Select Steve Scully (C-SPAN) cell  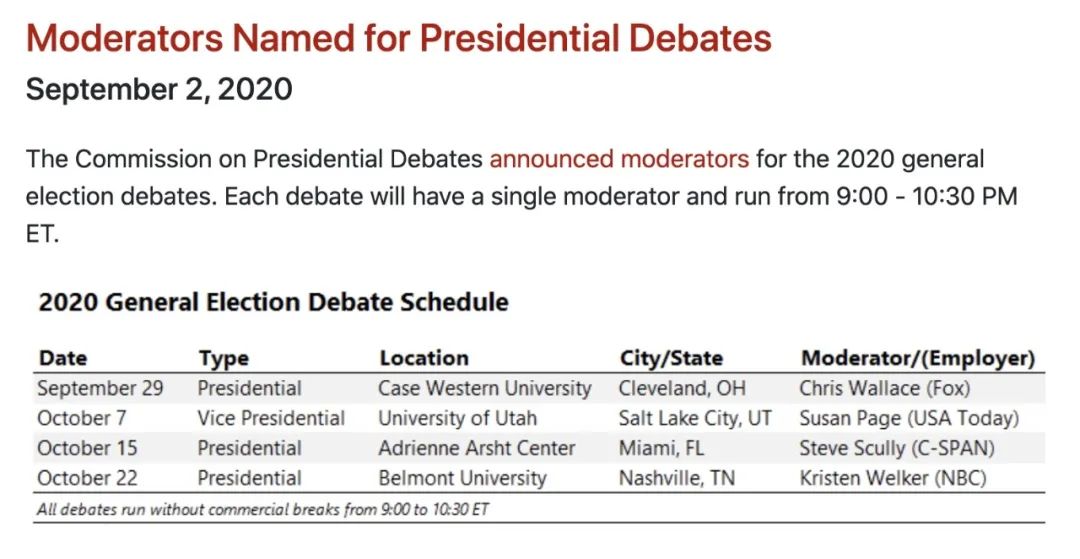click(x=897, y=448)
